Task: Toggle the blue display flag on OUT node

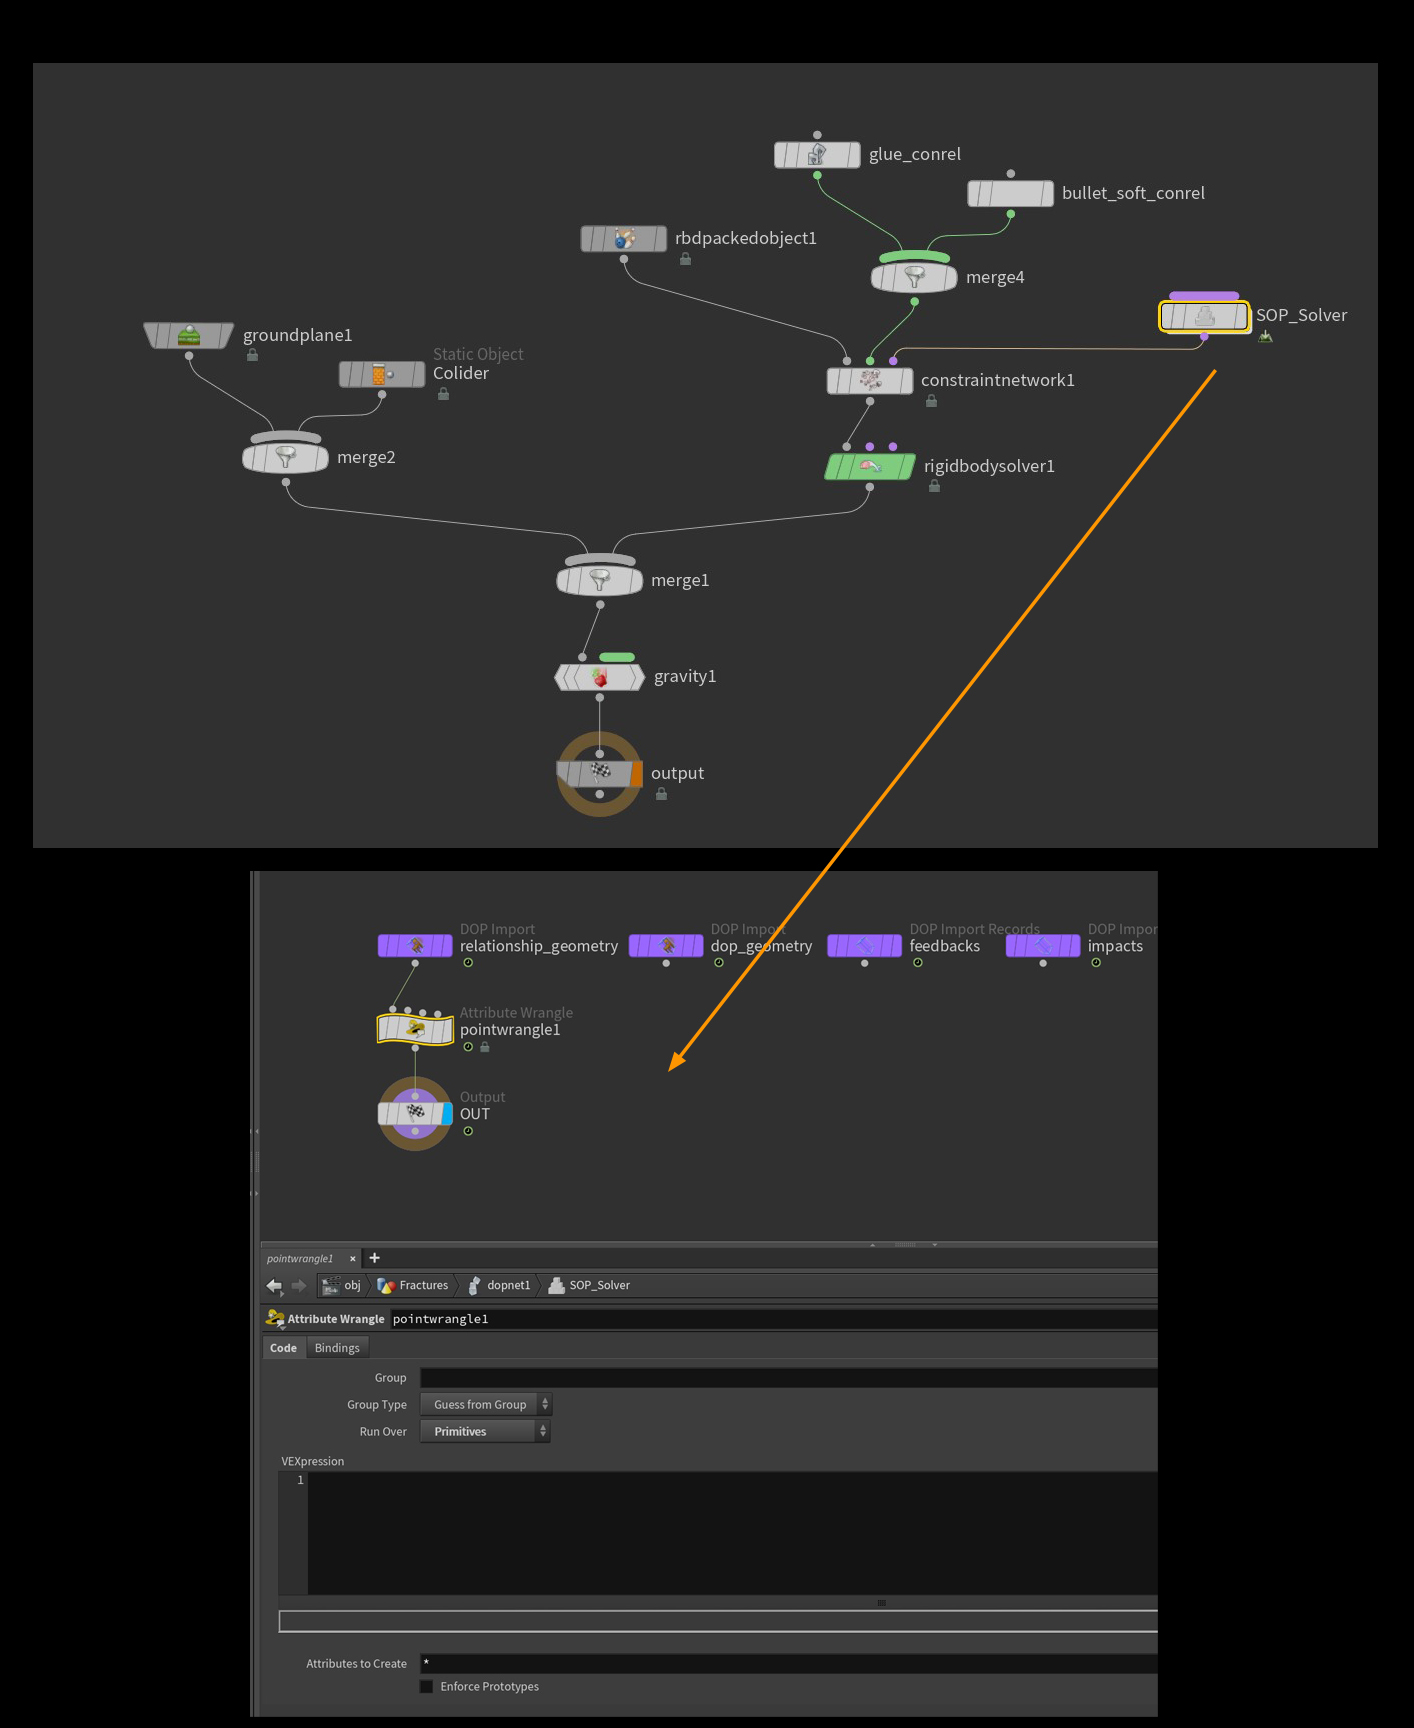Action: [x=447, y=1113]
